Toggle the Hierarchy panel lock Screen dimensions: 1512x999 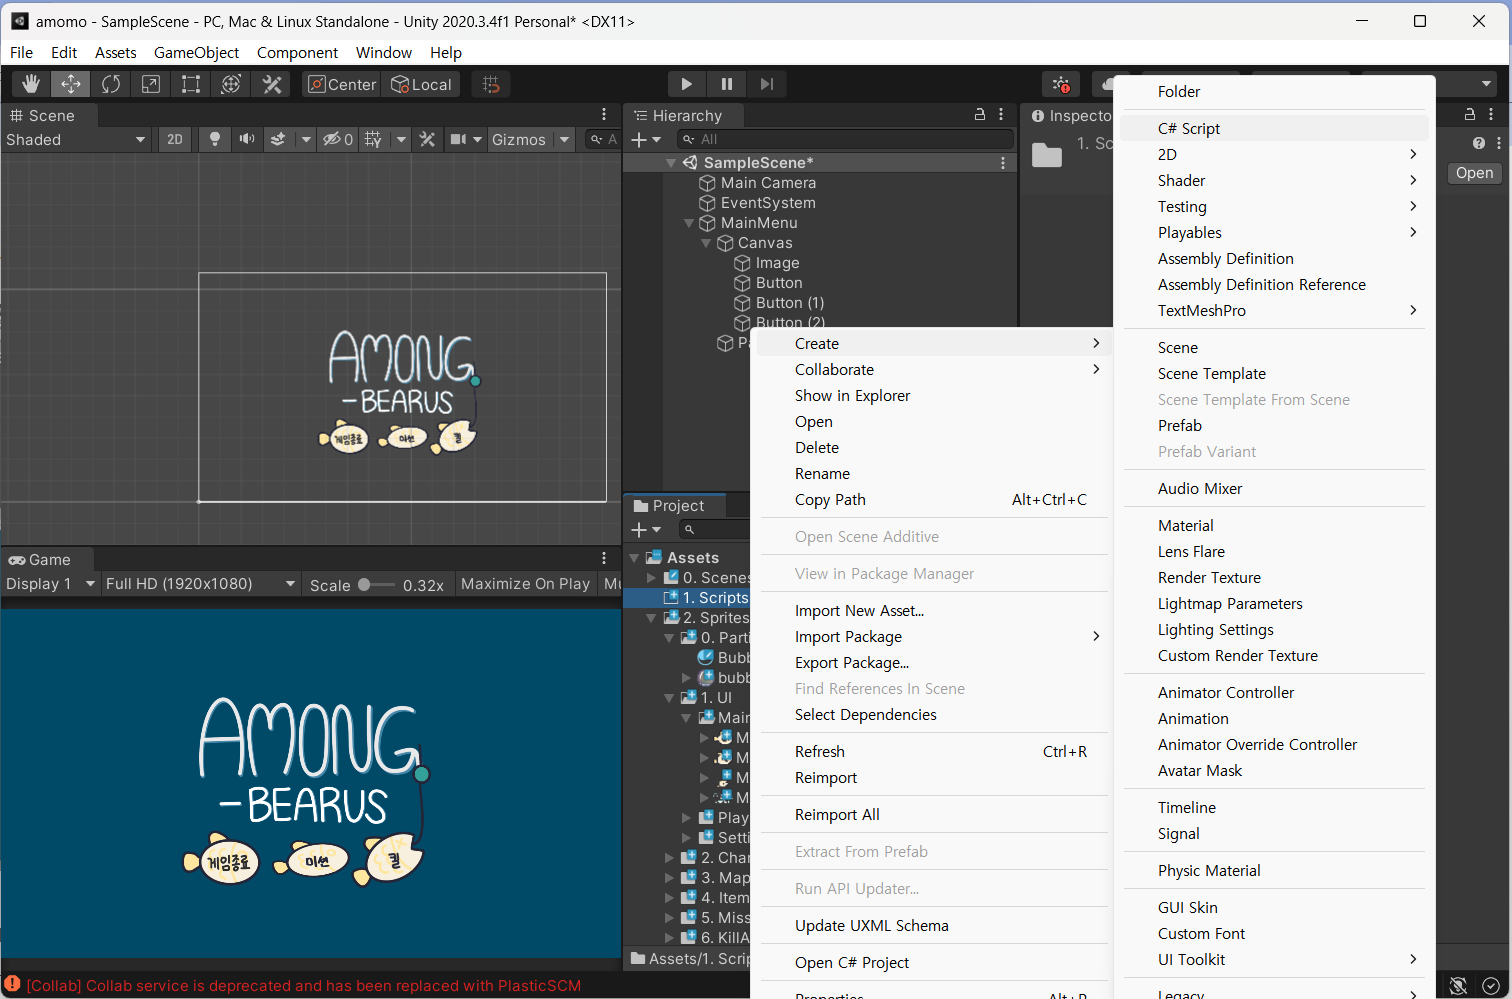coord(980,115)
